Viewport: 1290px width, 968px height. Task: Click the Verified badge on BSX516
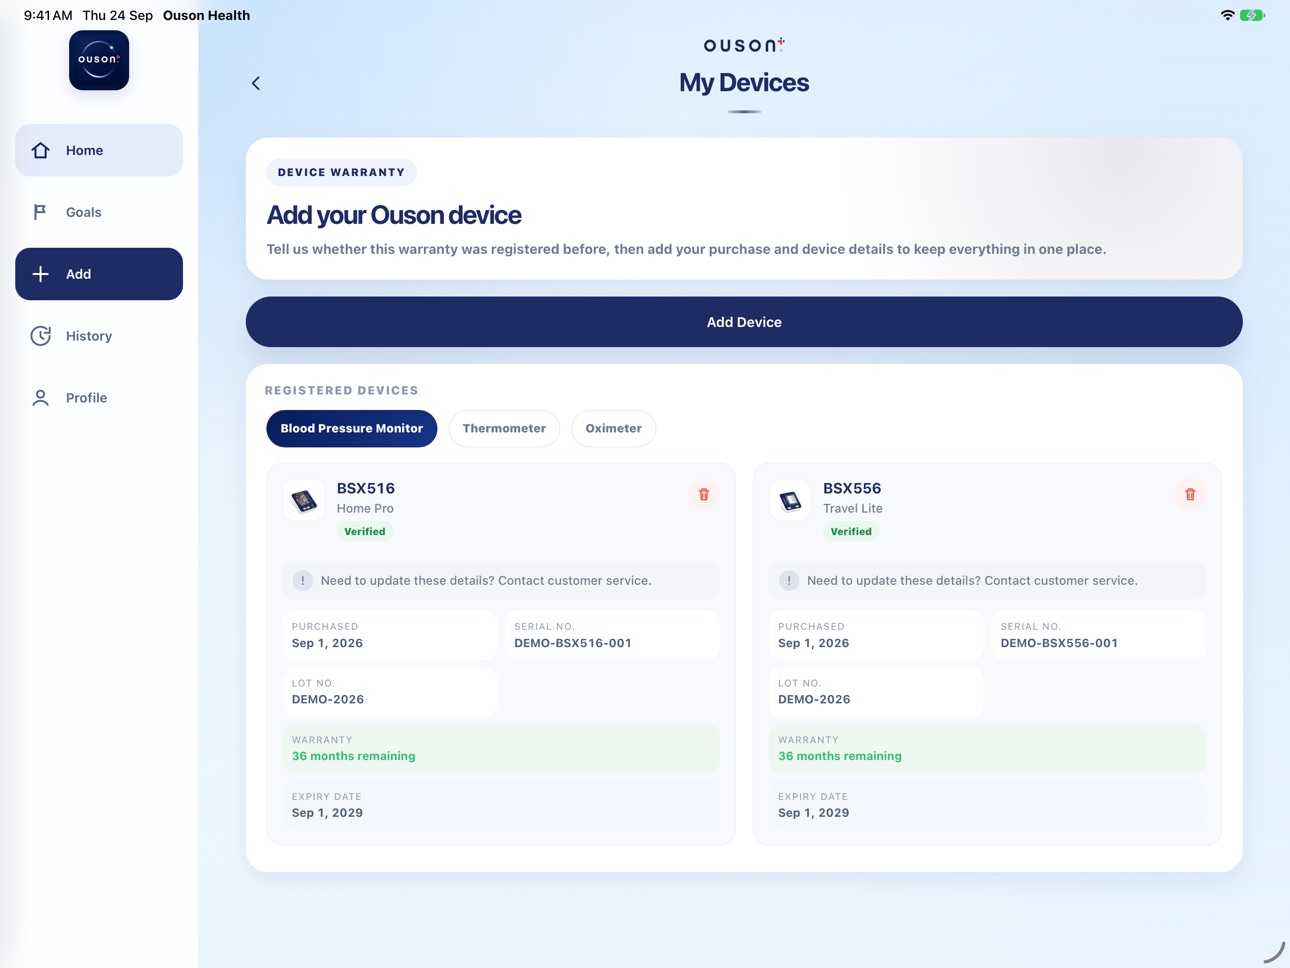tap(365, 532)
